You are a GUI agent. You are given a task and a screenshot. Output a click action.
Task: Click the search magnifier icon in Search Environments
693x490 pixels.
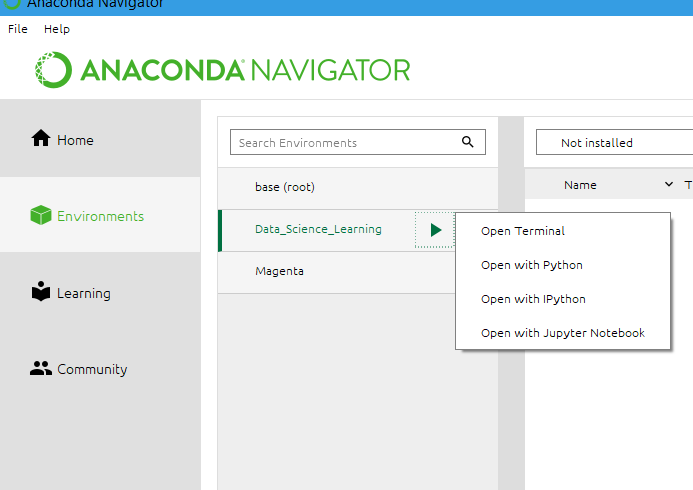point(468,142)
